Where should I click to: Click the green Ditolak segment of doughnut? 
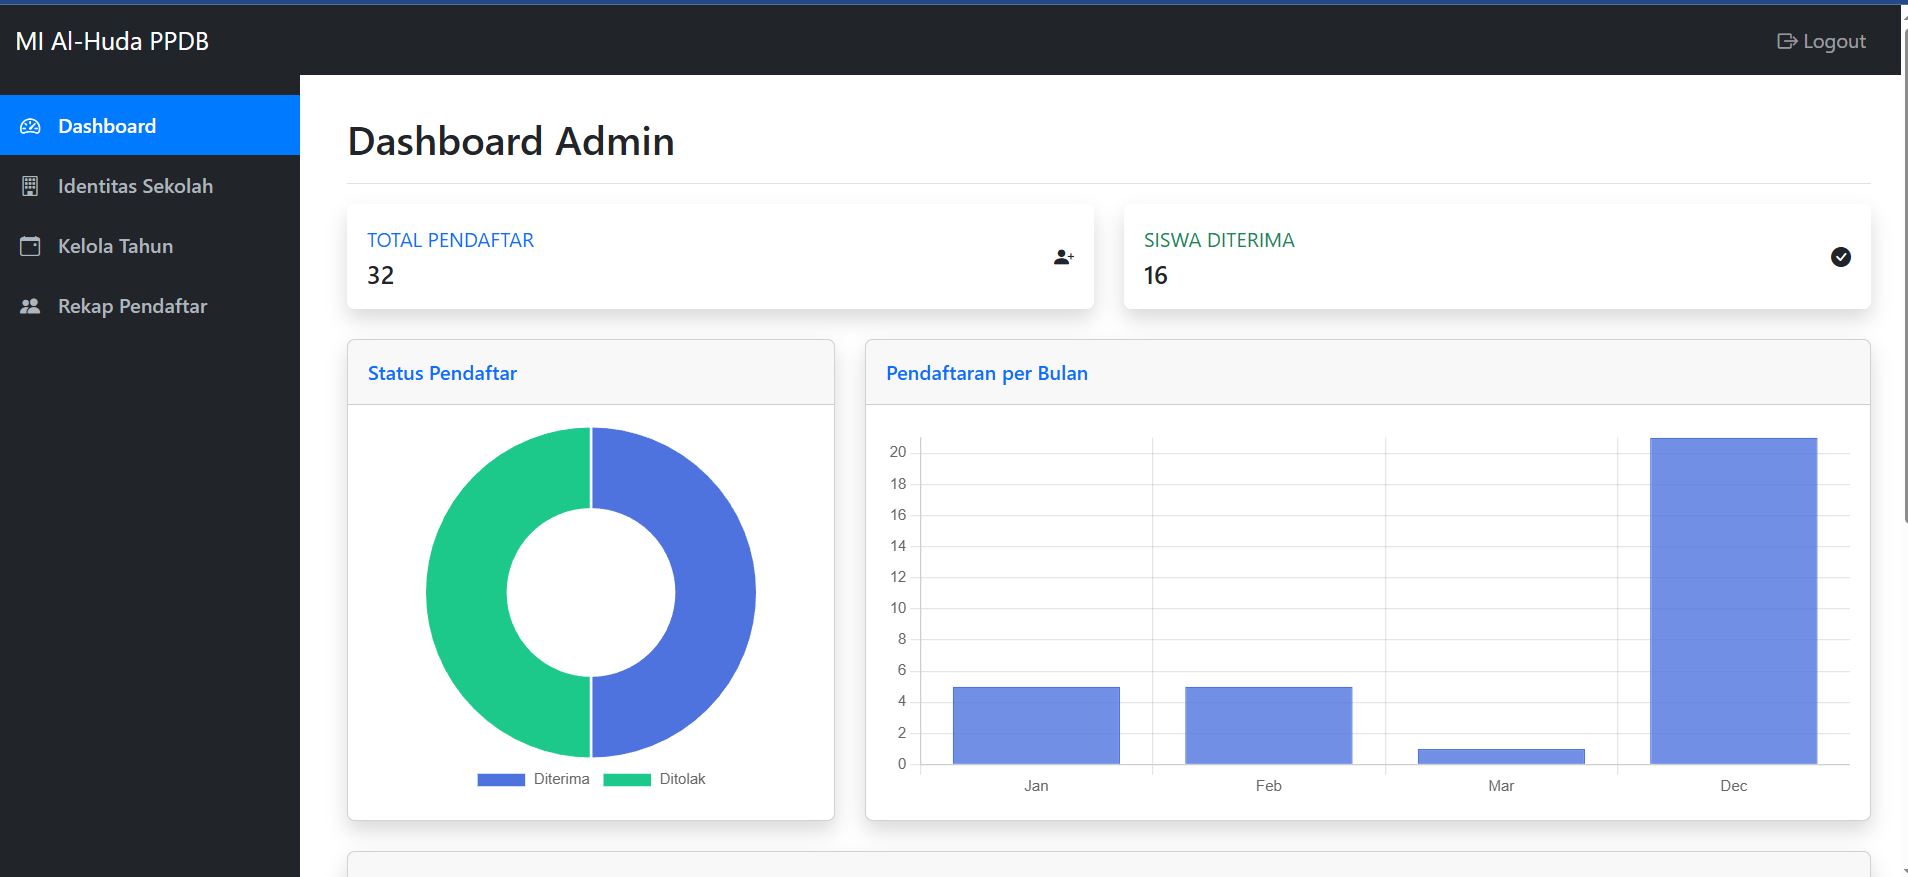click(x=467, y=592)
